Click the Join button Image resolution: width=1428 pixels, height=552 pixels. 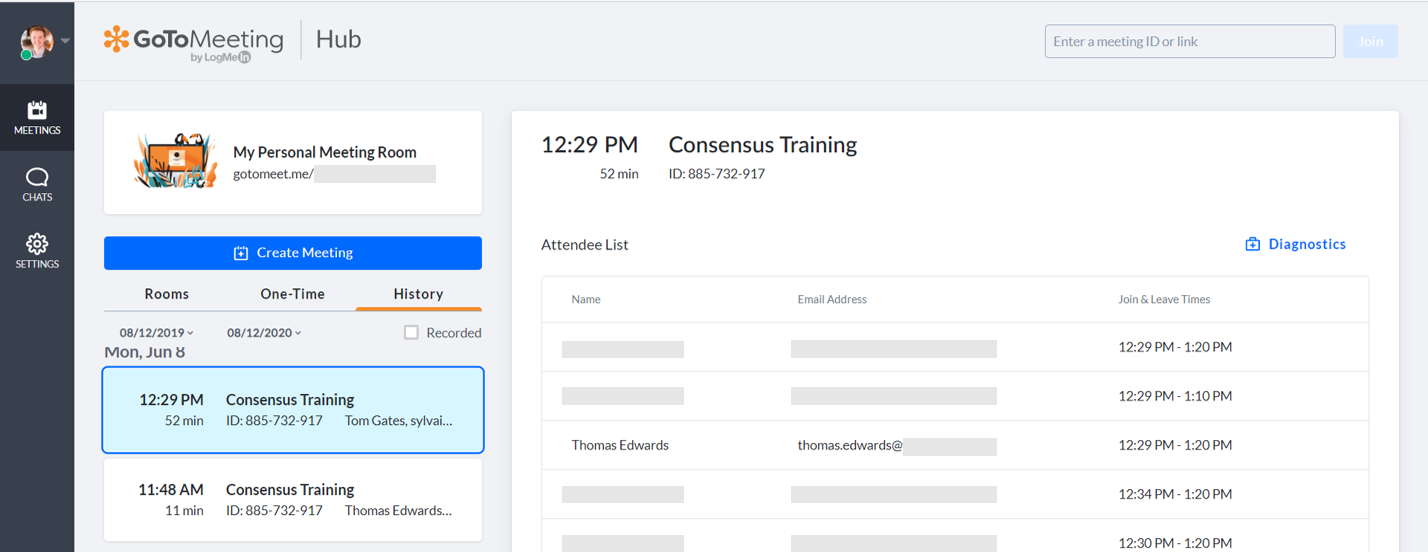click(x=1370, y=41)
